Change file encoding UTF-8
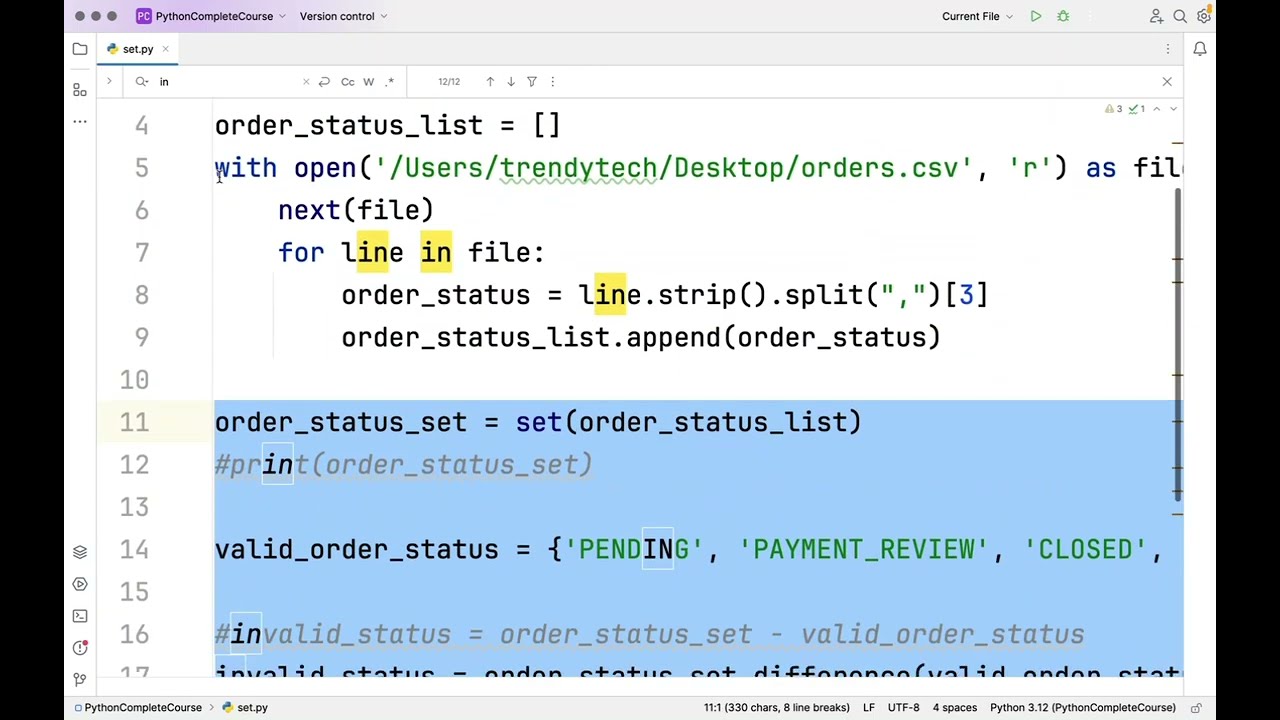The height and width of the screenshot is (720, 1280). click(903, 708)
